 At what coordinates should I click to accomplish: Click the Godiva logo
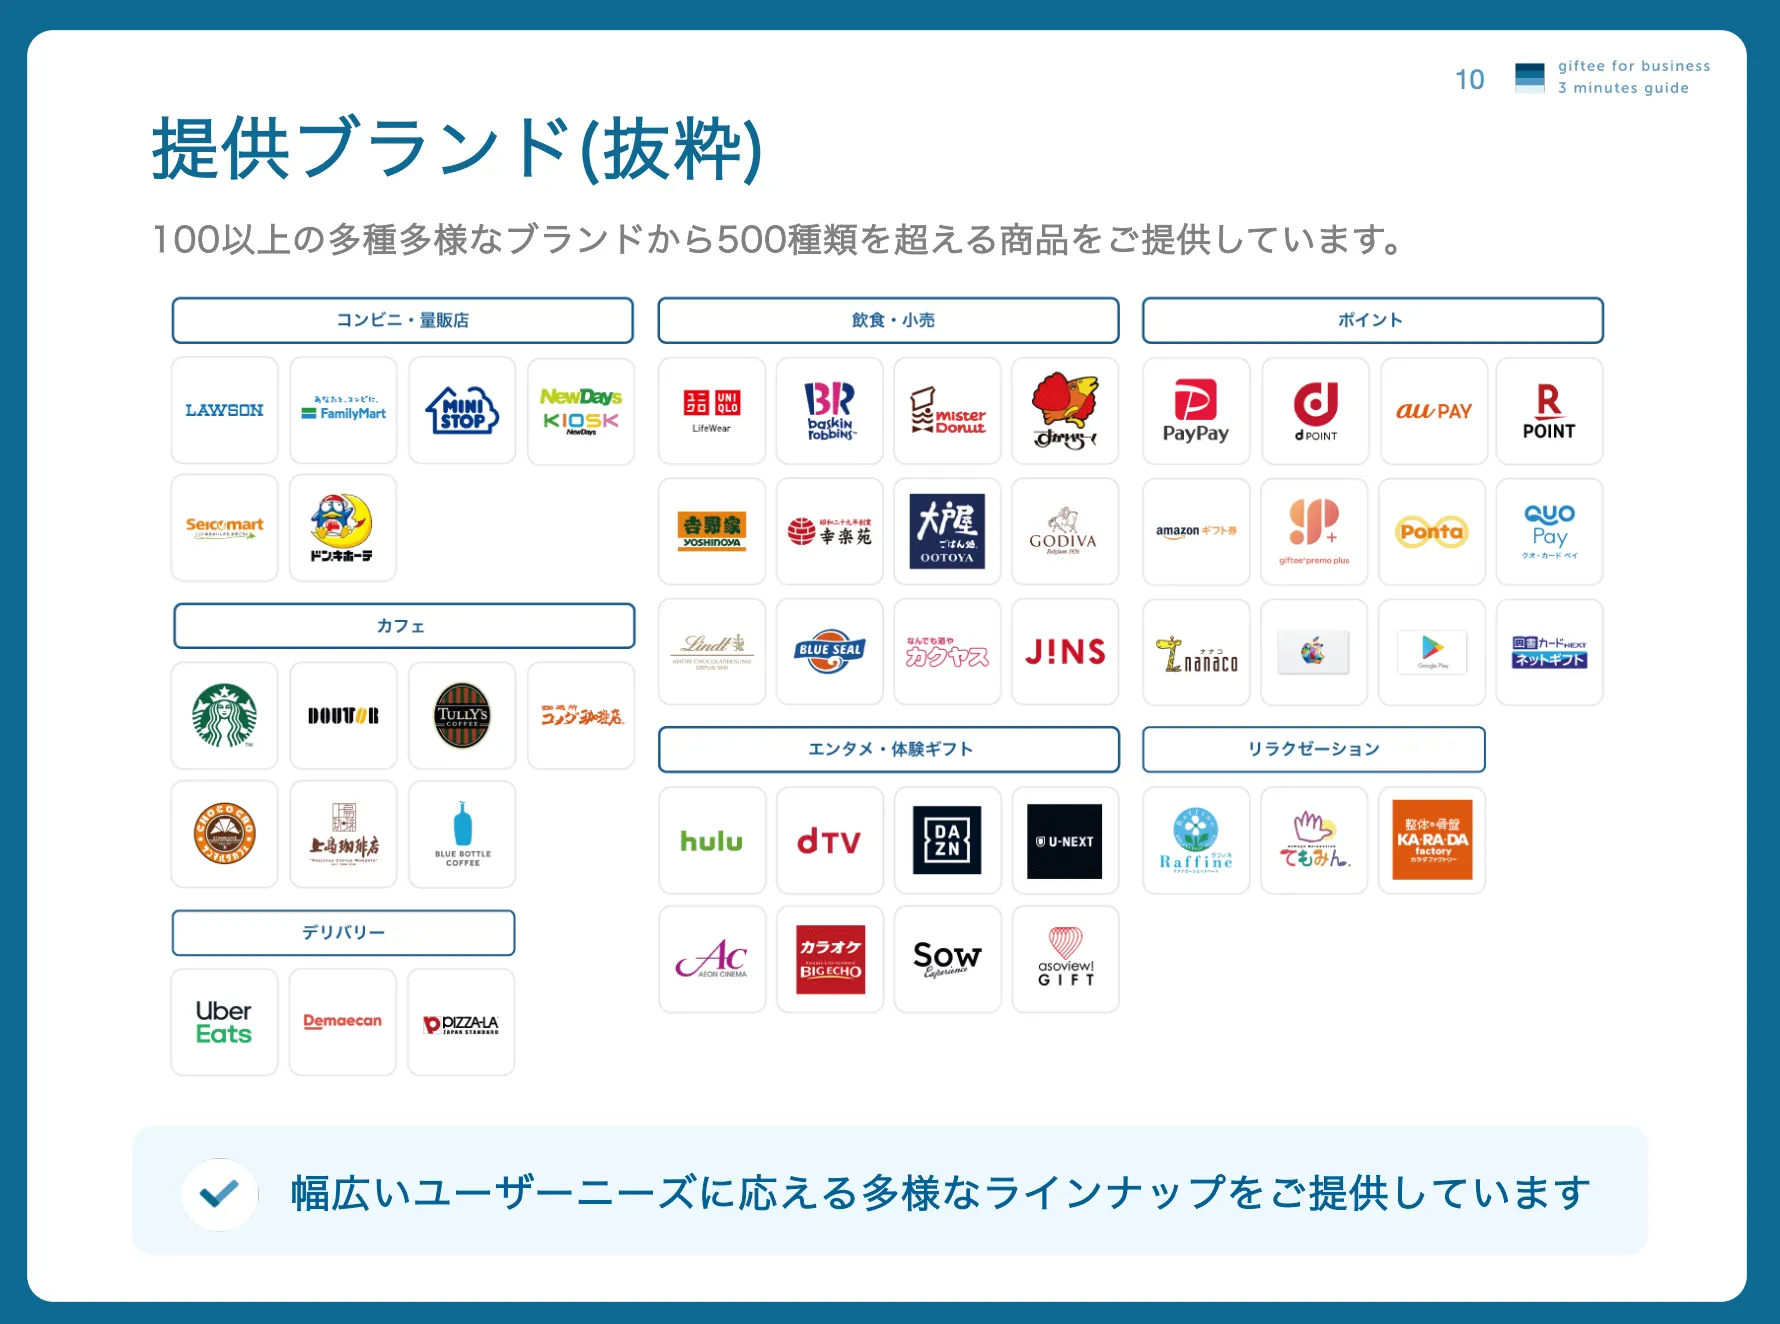tap(1064, 531)
